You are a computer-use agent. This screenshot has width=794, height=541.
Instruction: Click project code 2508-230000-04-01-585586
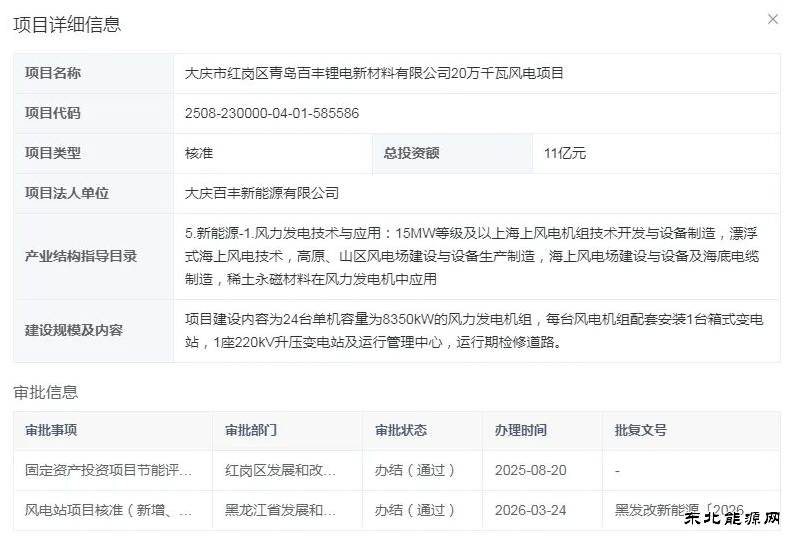pos(272,113)
